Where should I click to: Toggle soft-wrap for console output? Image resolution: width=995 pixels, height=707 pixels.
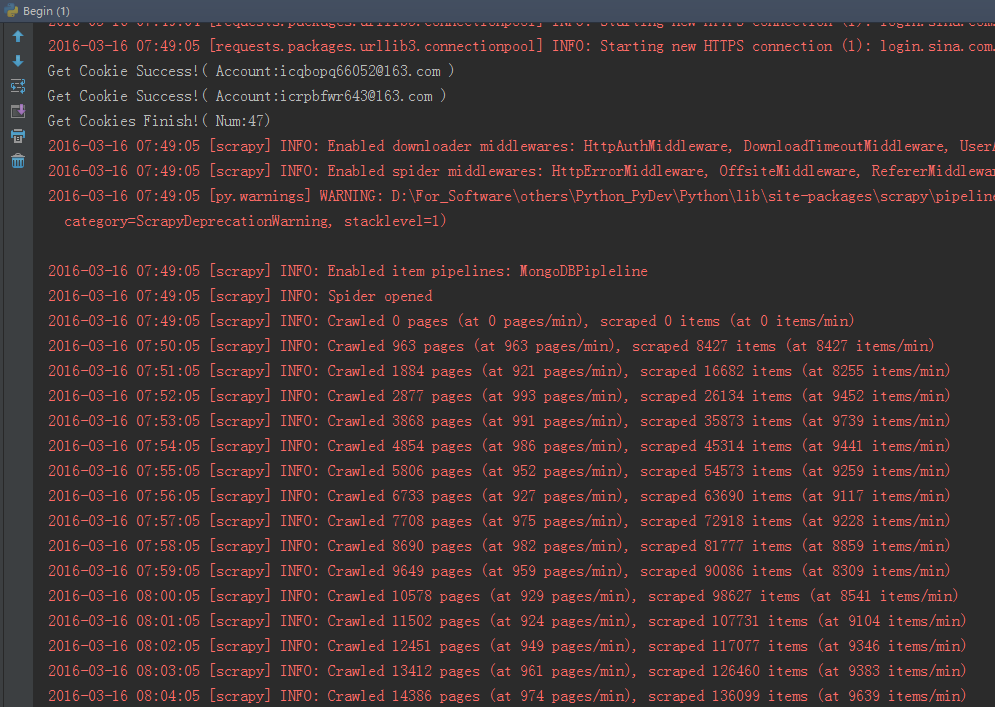[x=18, y=86]
